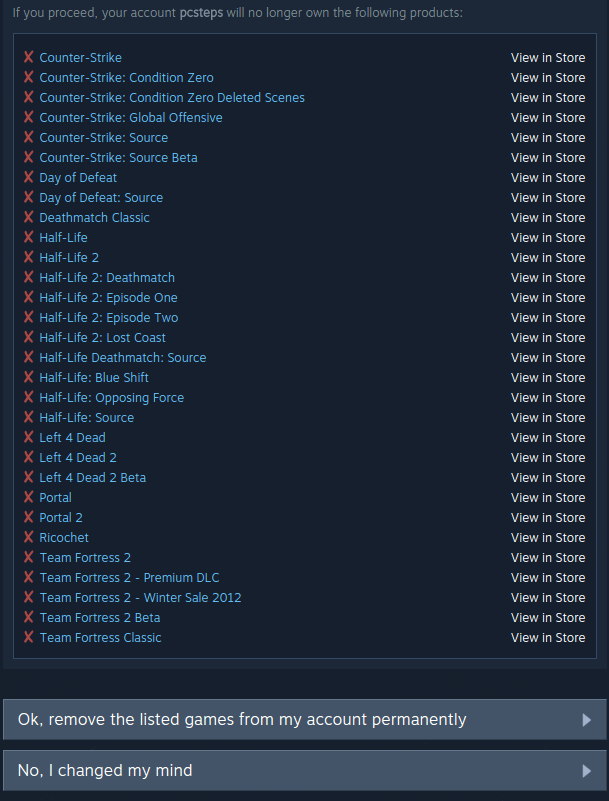The width and height of the screenshot is (609, 801).
Task: Click the red X next to Deathmatch Classic
Action: (x=29, y=217)
